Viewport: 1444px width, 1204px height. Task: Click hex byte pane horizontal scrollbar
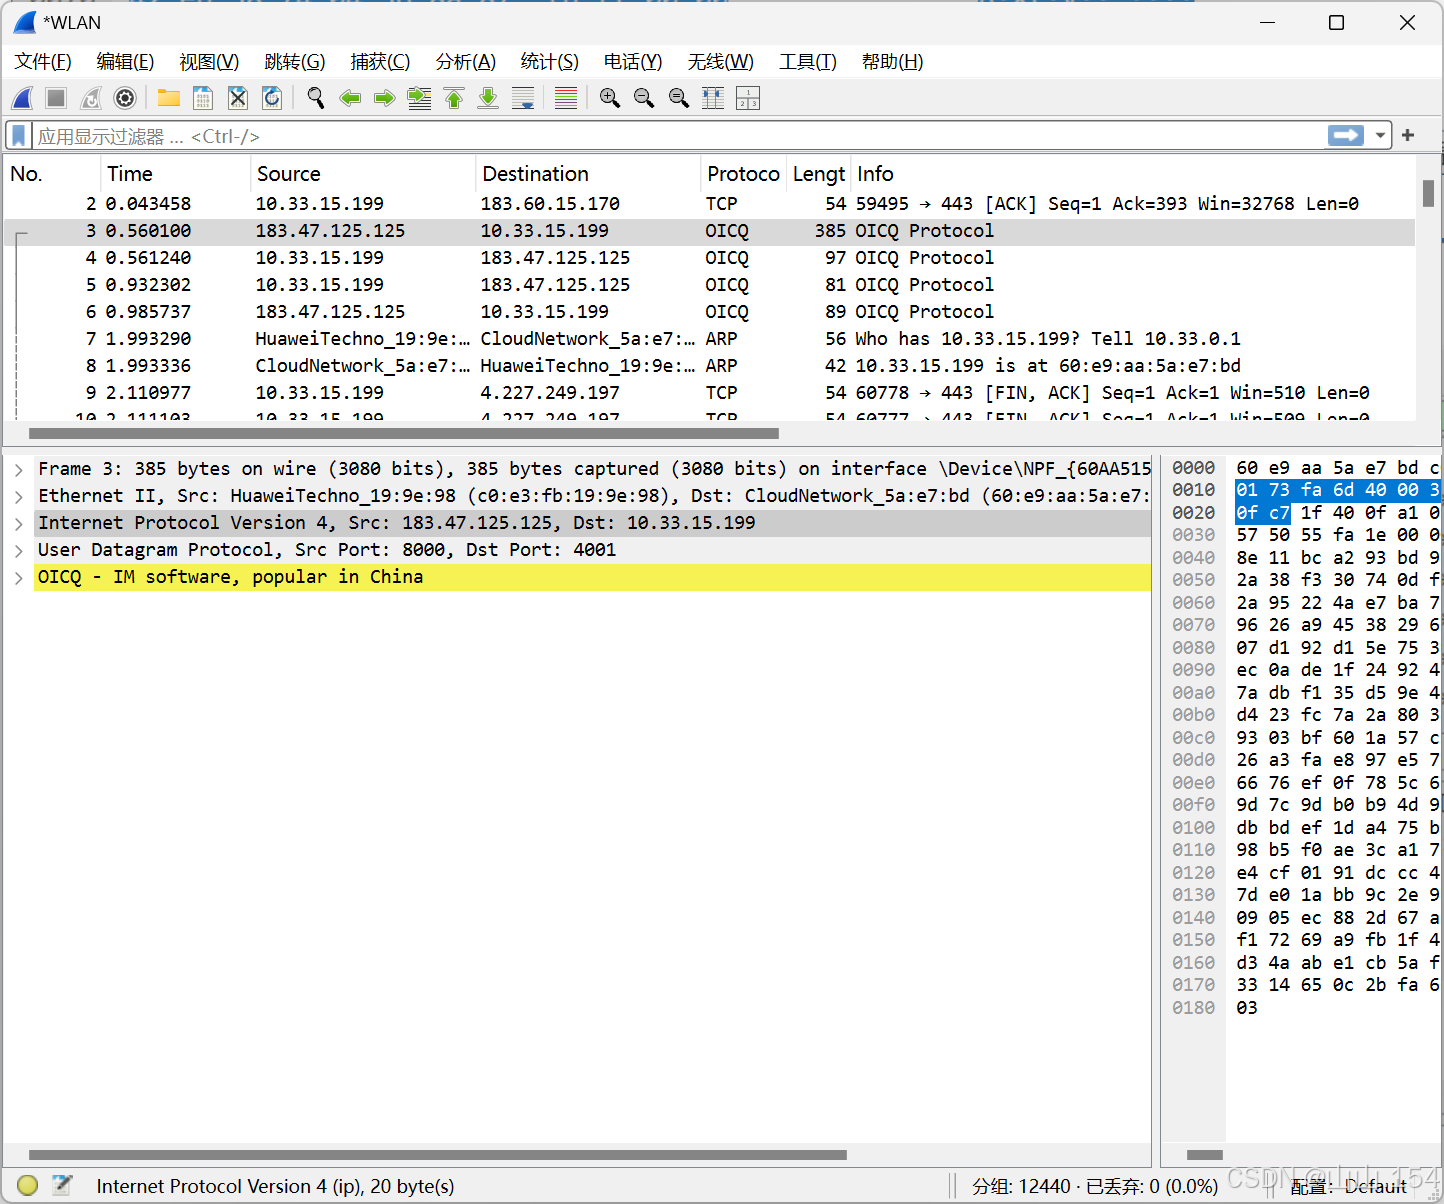(x=1204, y=1154)
